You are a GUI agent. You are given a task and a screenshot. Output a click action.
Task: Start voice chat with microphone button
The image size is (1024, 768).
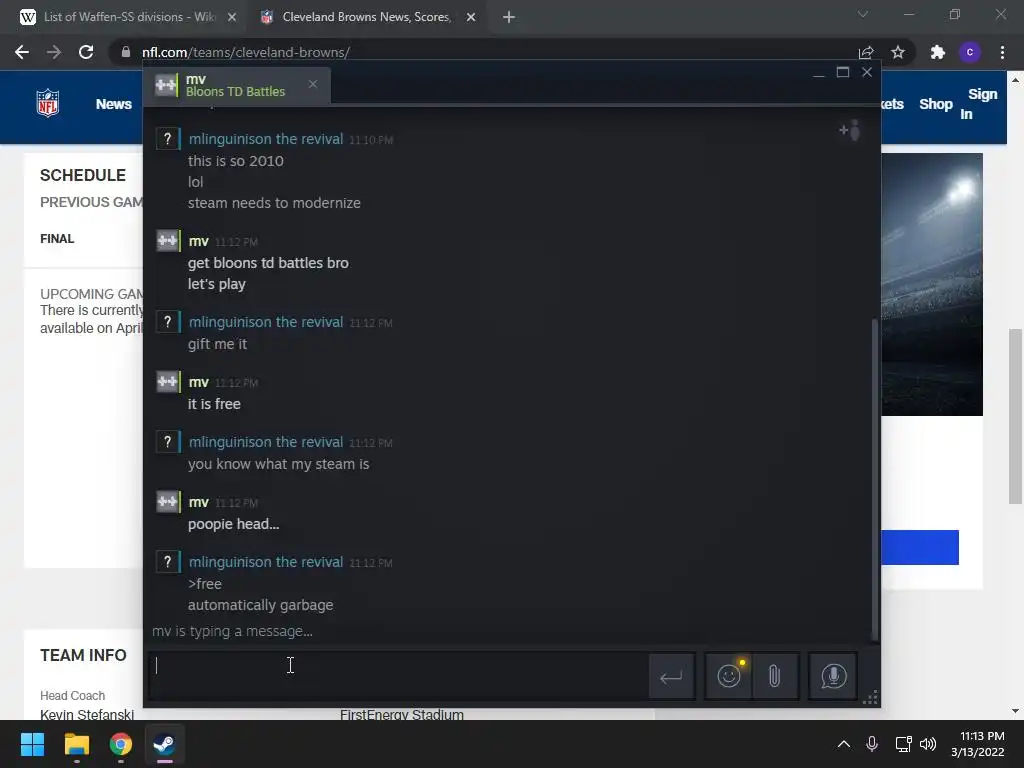click(833, 676)
